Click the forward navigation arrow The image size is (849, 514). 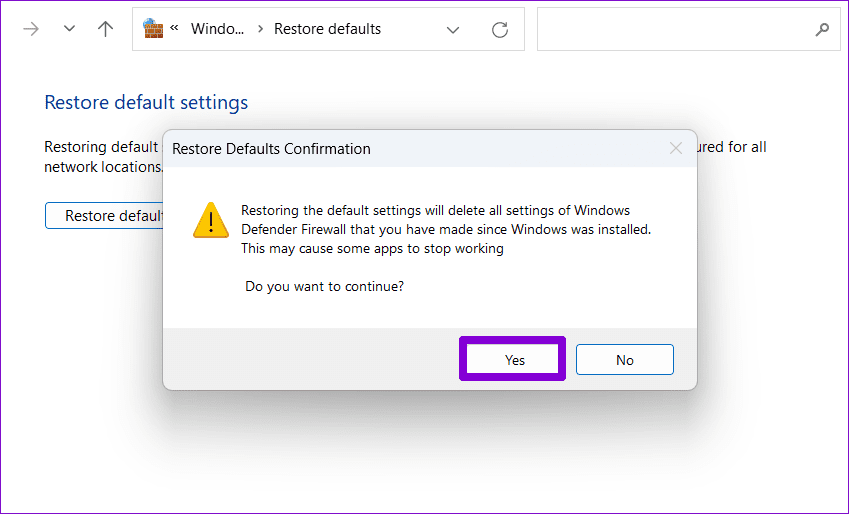[32, 29]
